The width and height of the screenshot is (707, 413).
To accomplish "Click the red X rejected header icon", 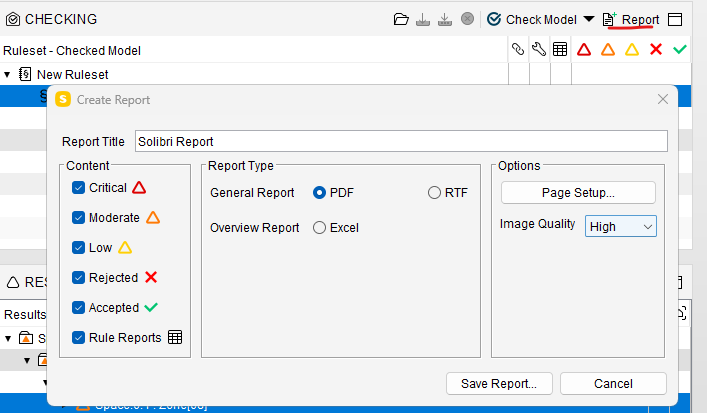I will pyautogui.click(x=656, y=49).
